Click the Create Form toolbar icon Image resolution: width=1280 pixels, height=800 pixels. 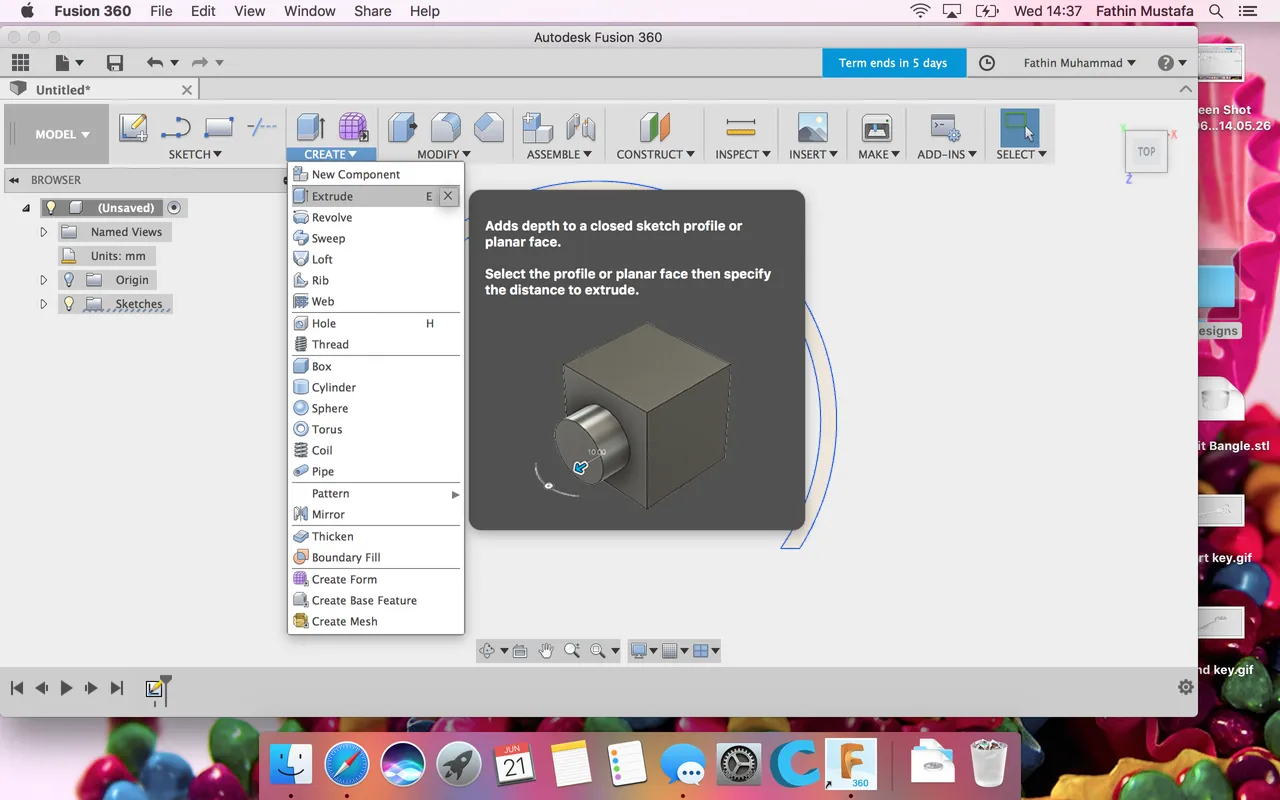click(x=353, y=127)
